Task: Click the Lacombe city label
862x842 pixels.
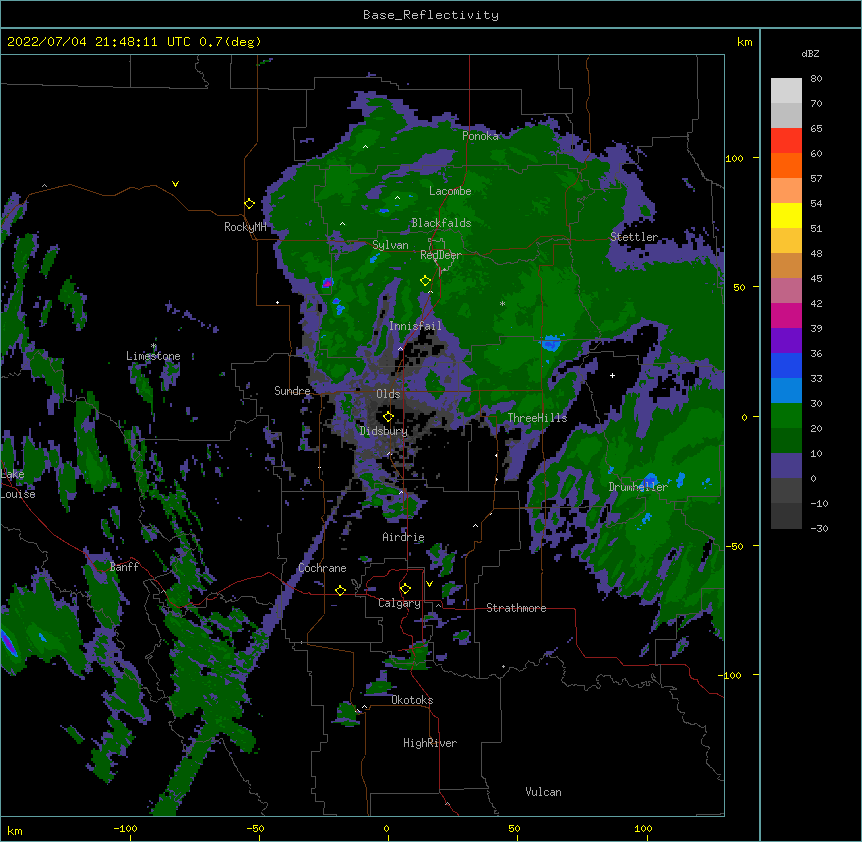Action: click(x=450, y=191)
